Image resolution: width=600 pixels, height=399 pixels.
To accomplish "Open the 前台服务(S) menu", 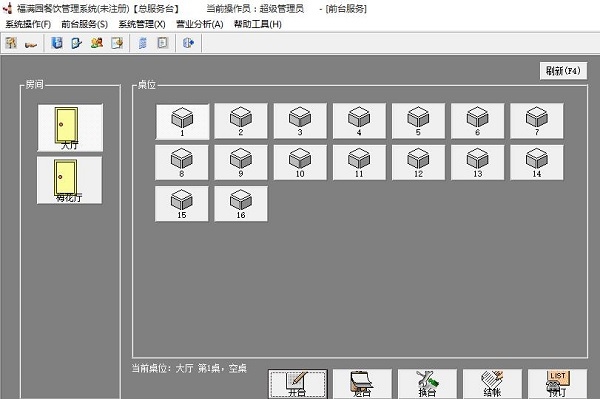I will 84,24.
